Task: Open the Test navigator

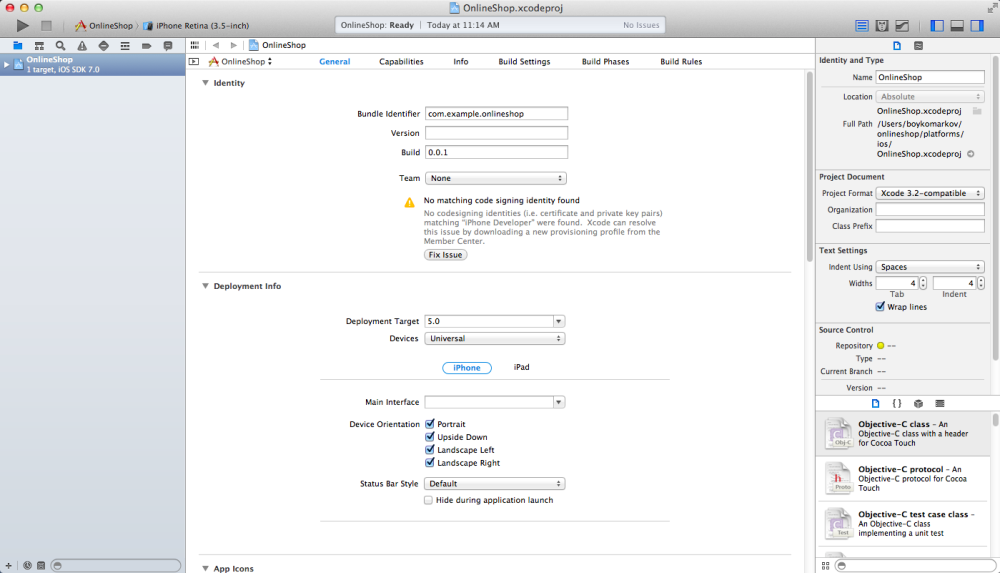Action: [x=103, y=45]
